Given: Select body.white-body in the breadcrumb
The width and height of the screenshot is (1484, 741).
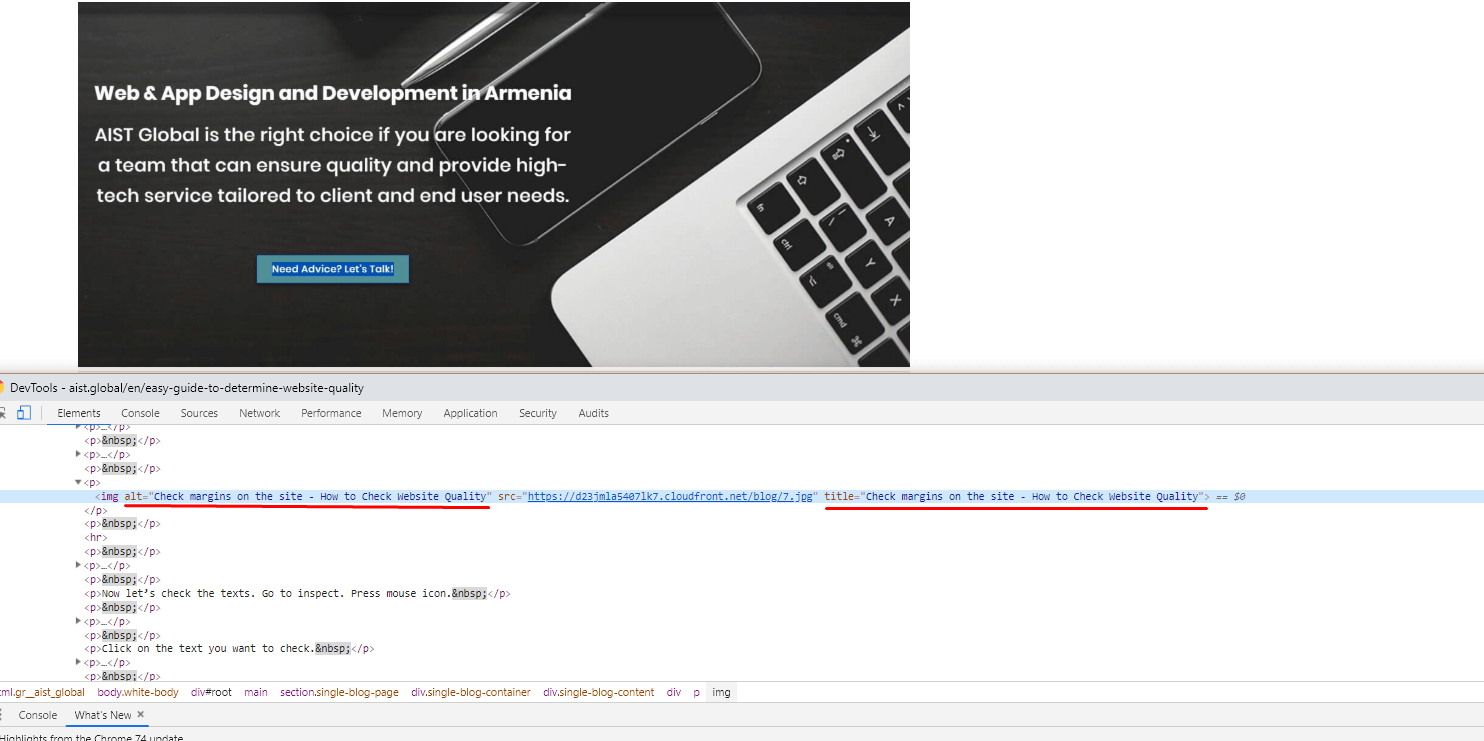Looking at the screenshot, I should (138, 692).
